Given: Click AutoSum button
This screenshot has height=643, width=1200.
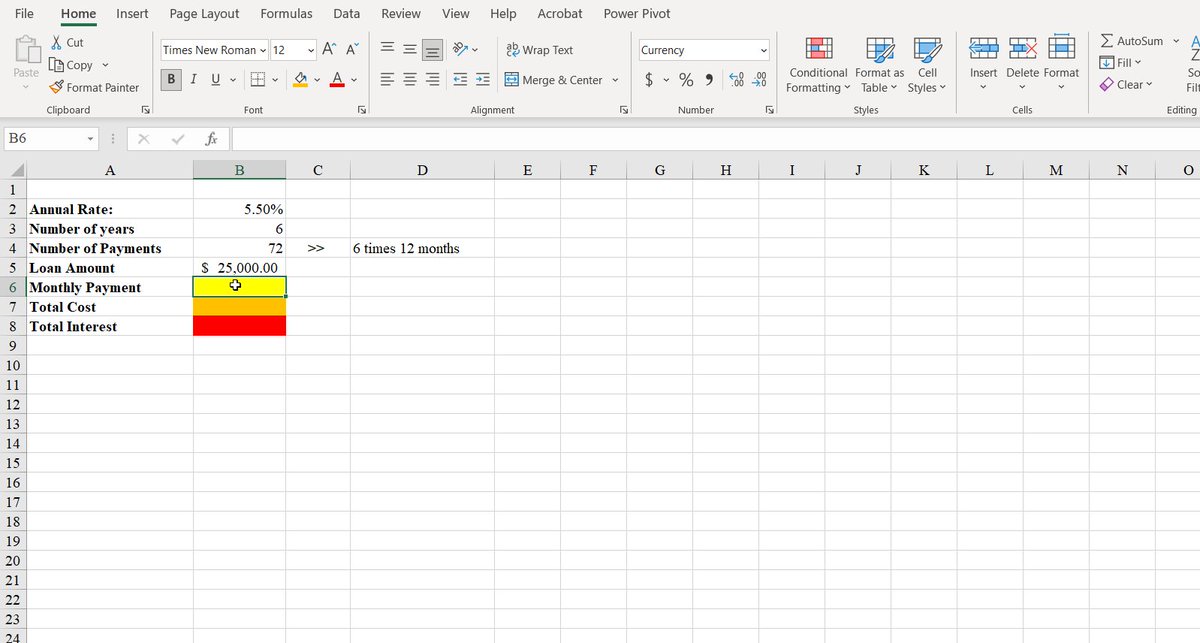Looking at the screenshot, I should tap(1131, 41).
